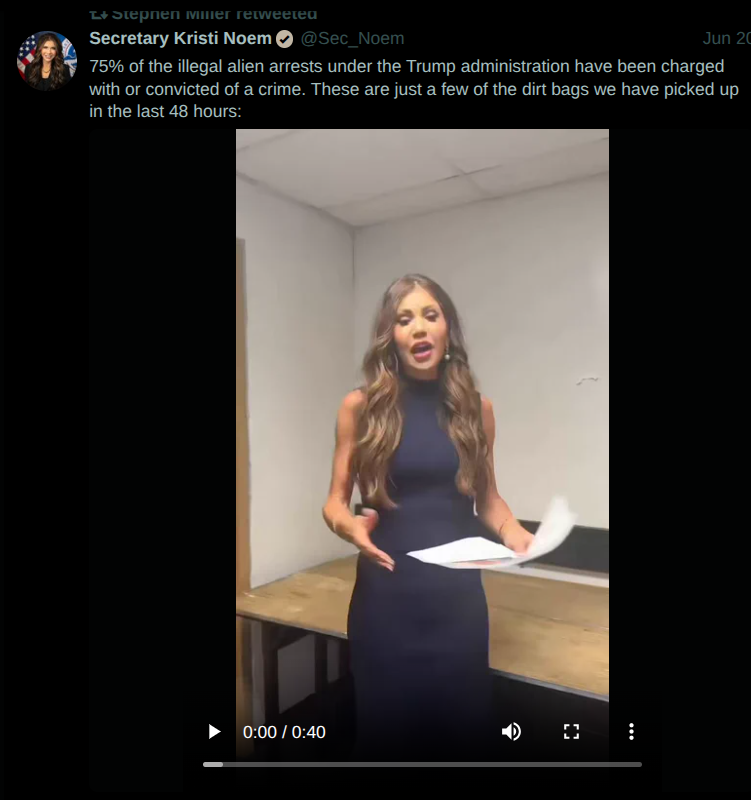
Task: Play the video with the play button
Action: pos(214,732)
